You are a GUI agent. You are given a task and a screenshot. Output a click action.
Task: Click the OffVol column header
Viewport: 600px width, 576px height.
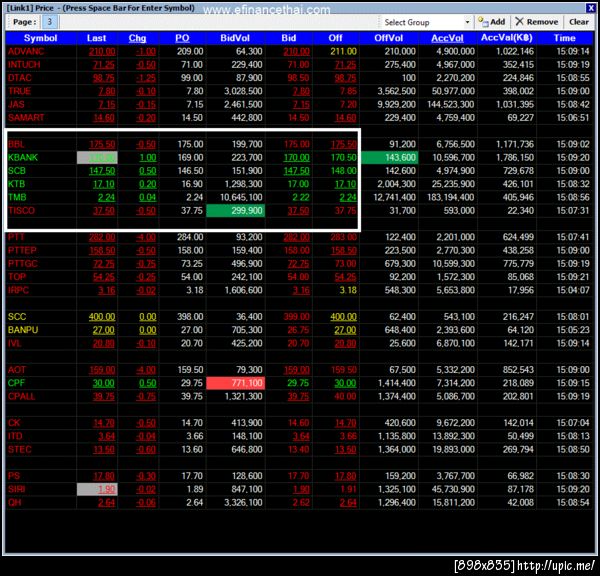(388, 38)
